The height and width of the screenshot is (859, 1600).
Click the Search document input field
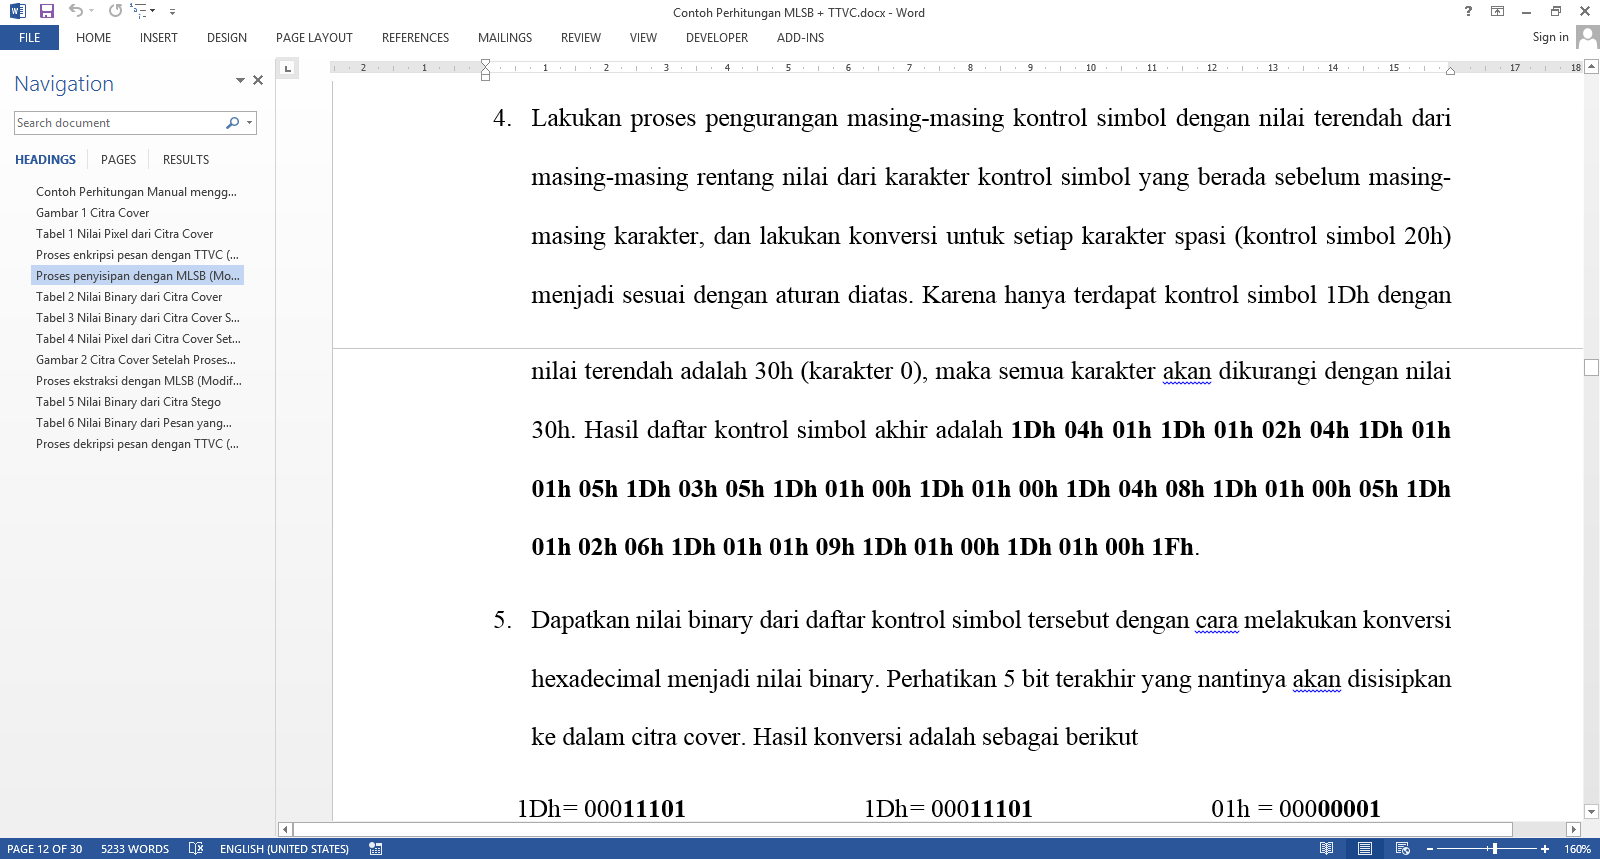point(118,123)
